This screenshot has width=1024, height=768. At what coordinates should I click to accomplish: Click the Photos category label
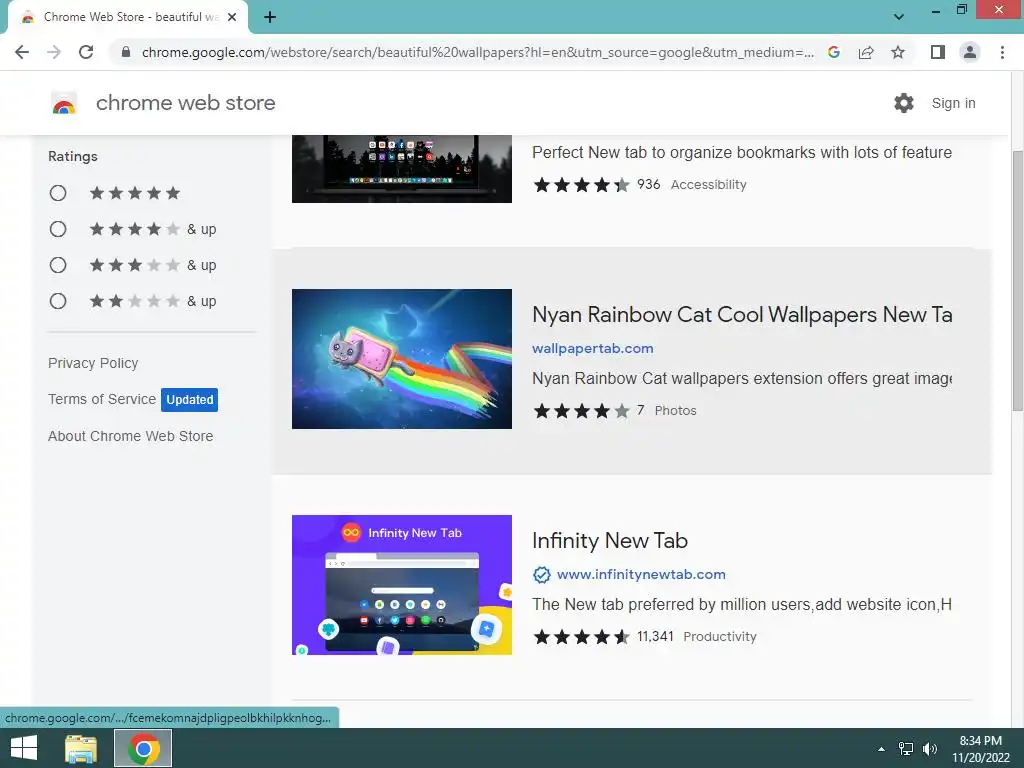(675, 411)
